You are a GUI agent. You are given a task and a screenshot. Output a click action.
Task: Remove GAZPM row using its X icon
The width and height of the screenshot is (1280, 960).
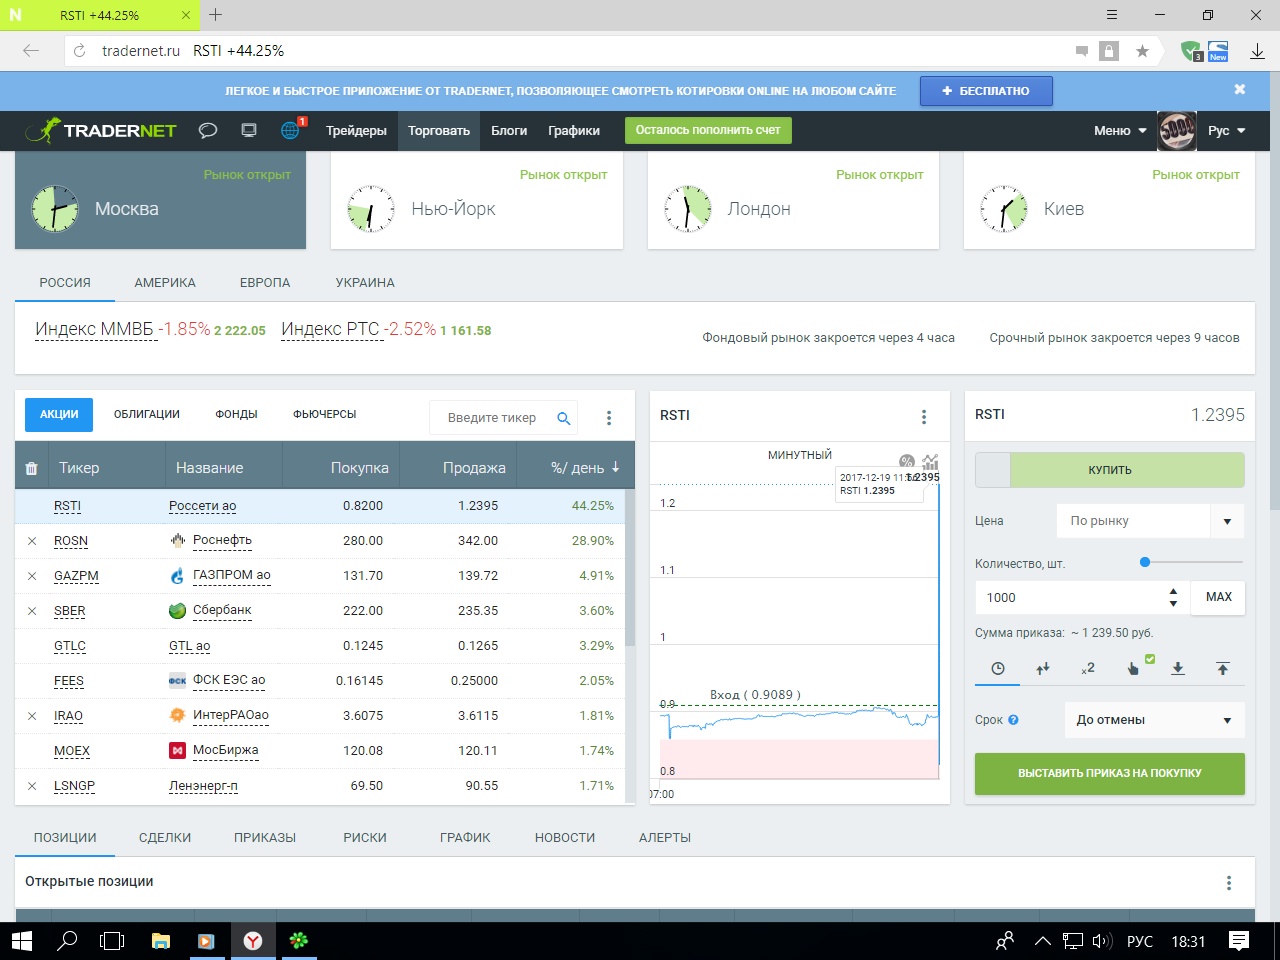[32, 576]
